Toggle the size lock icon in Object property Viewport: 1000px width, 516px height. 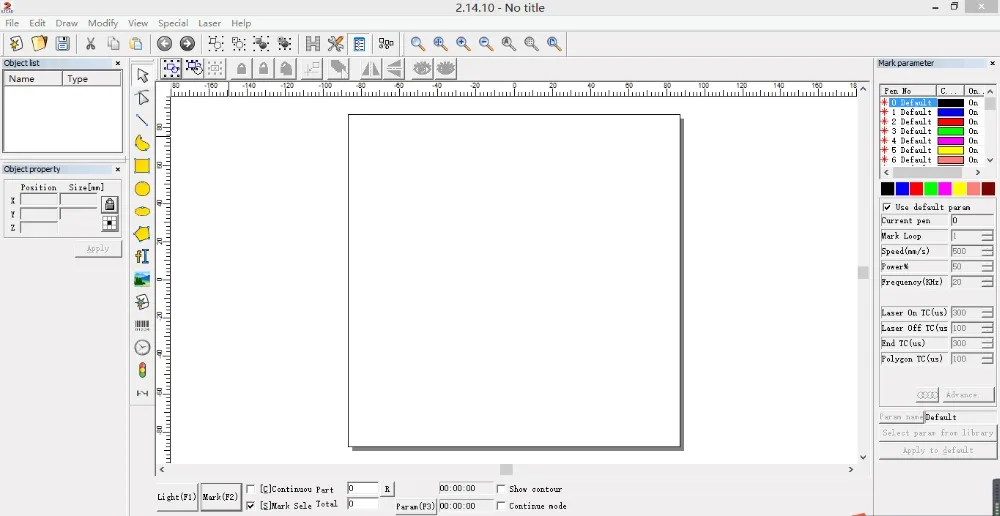pos(110,205)
